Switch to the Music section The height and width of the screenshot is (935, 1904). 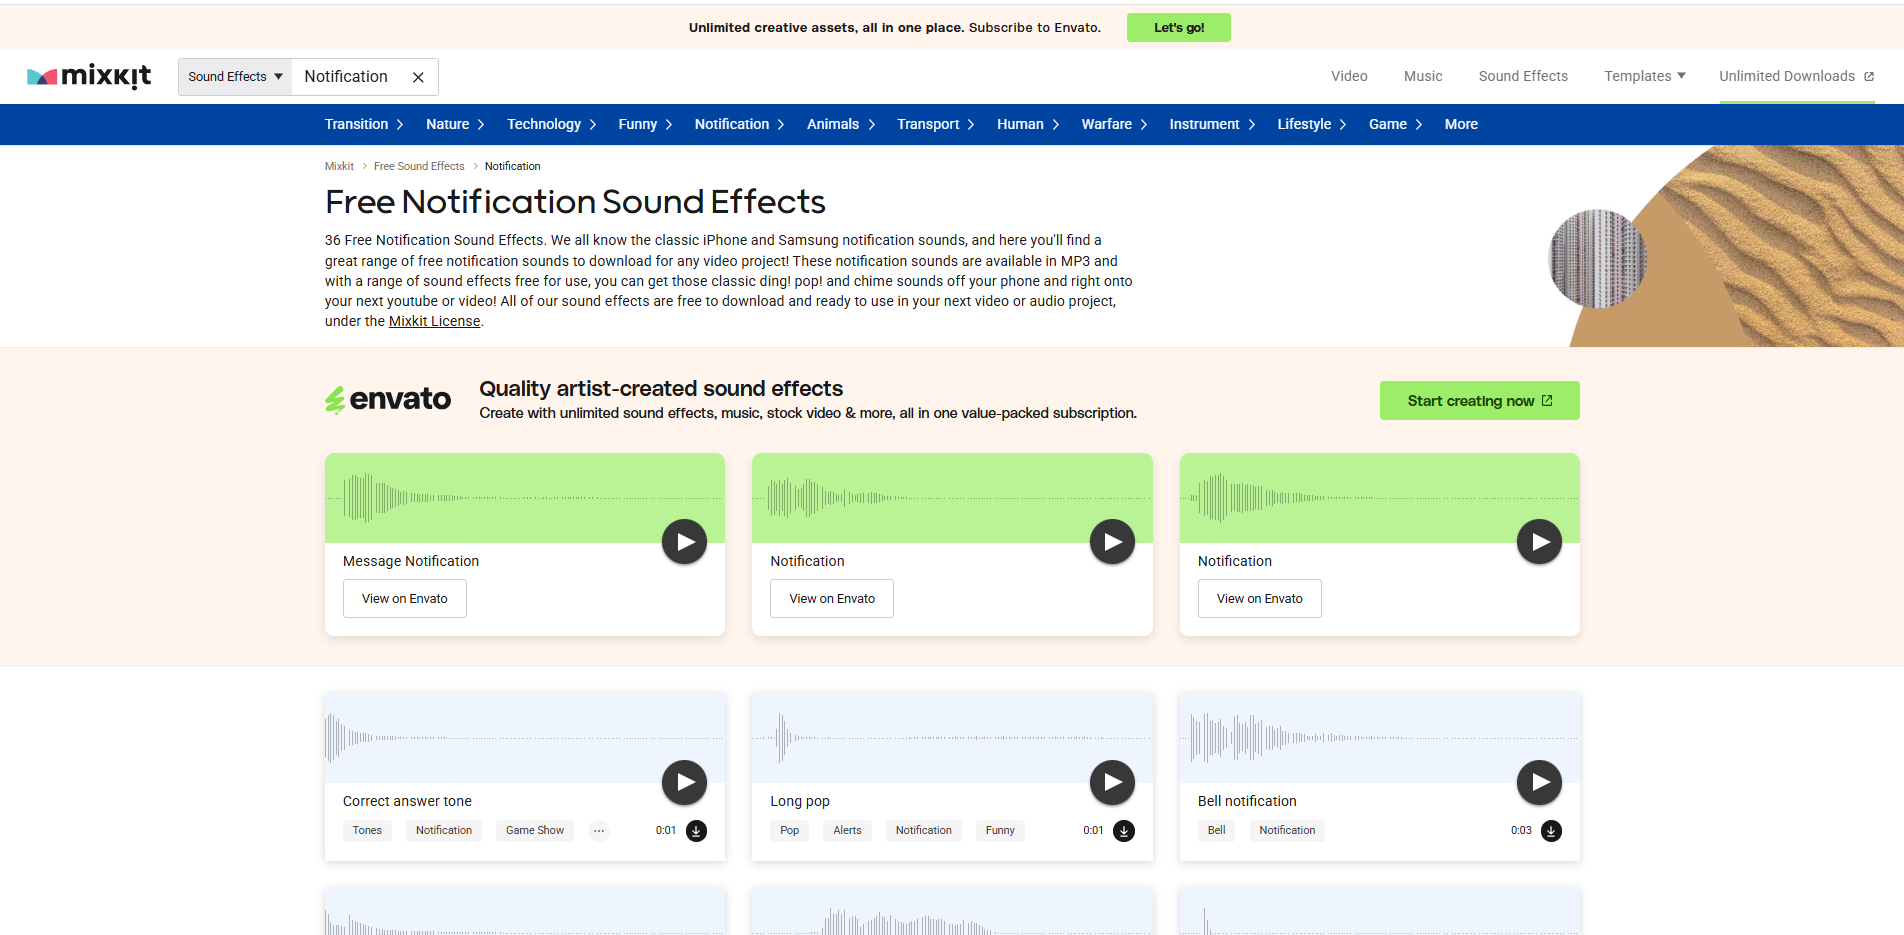(x=1422, y=75)
